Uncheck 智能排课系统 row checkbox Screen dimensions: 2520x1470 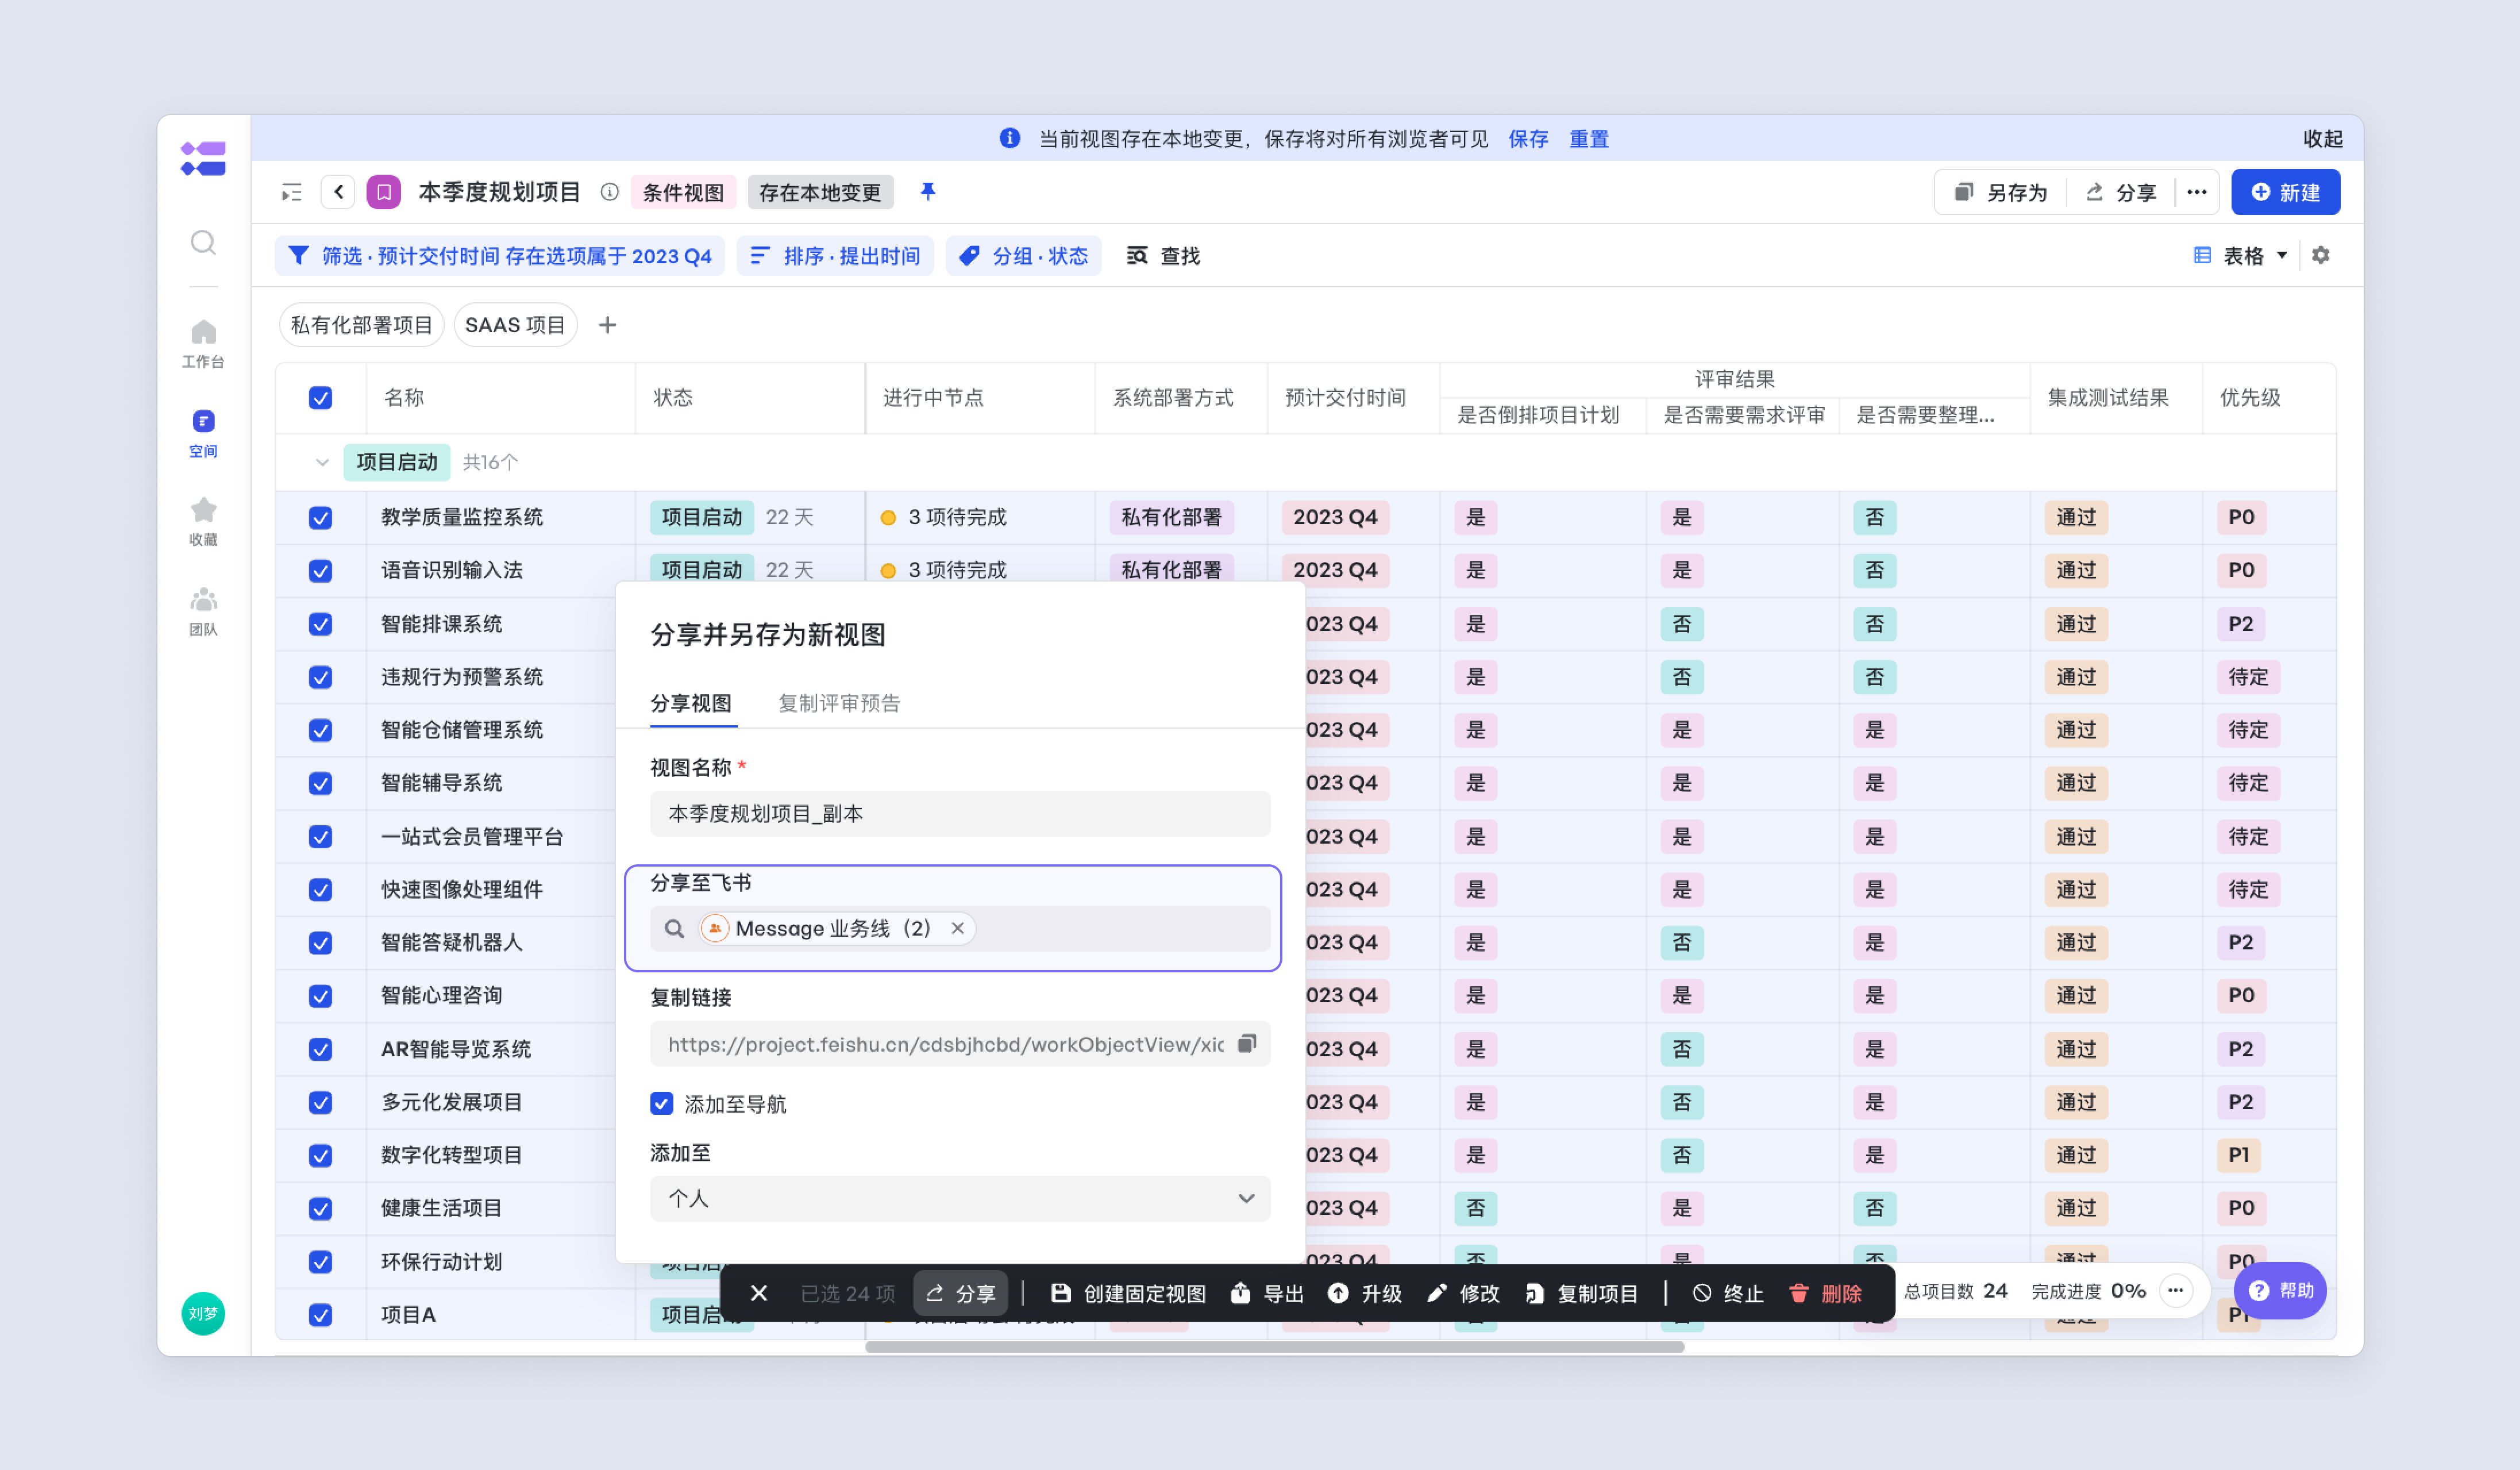tap(320, 624)
